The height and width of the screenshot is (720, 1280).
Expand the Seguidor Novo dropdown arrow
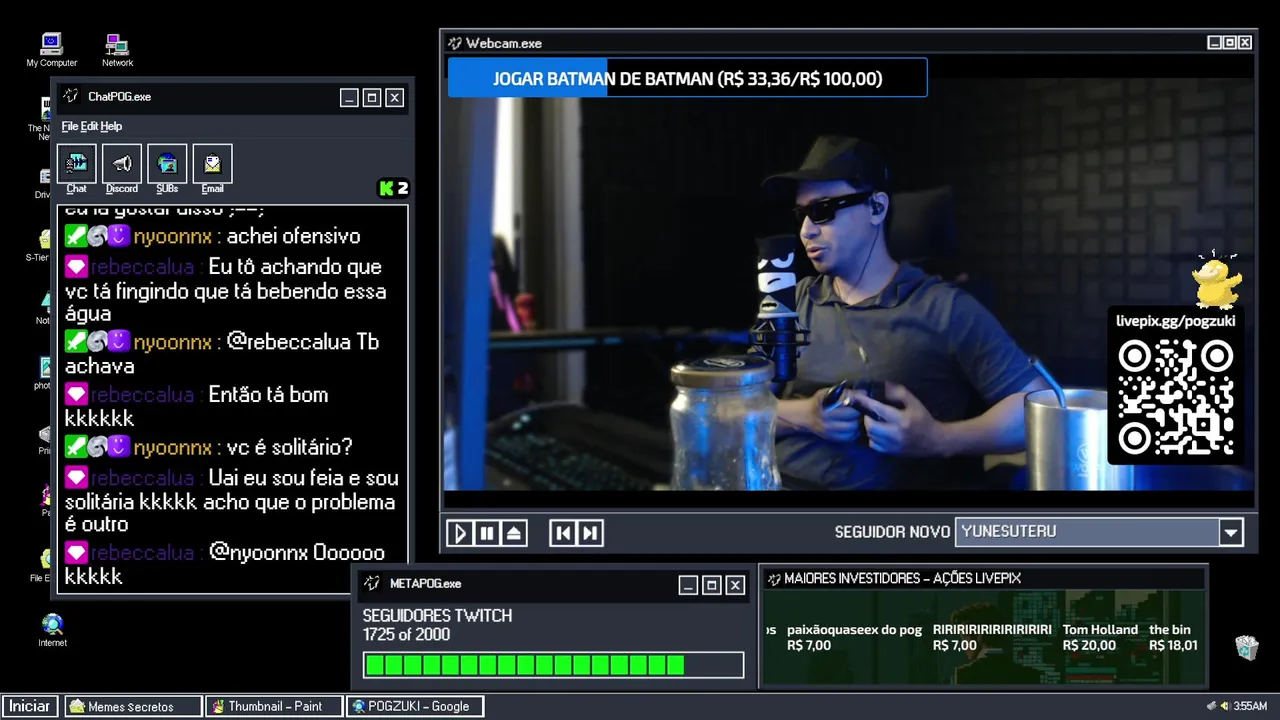click(1231, 532)
